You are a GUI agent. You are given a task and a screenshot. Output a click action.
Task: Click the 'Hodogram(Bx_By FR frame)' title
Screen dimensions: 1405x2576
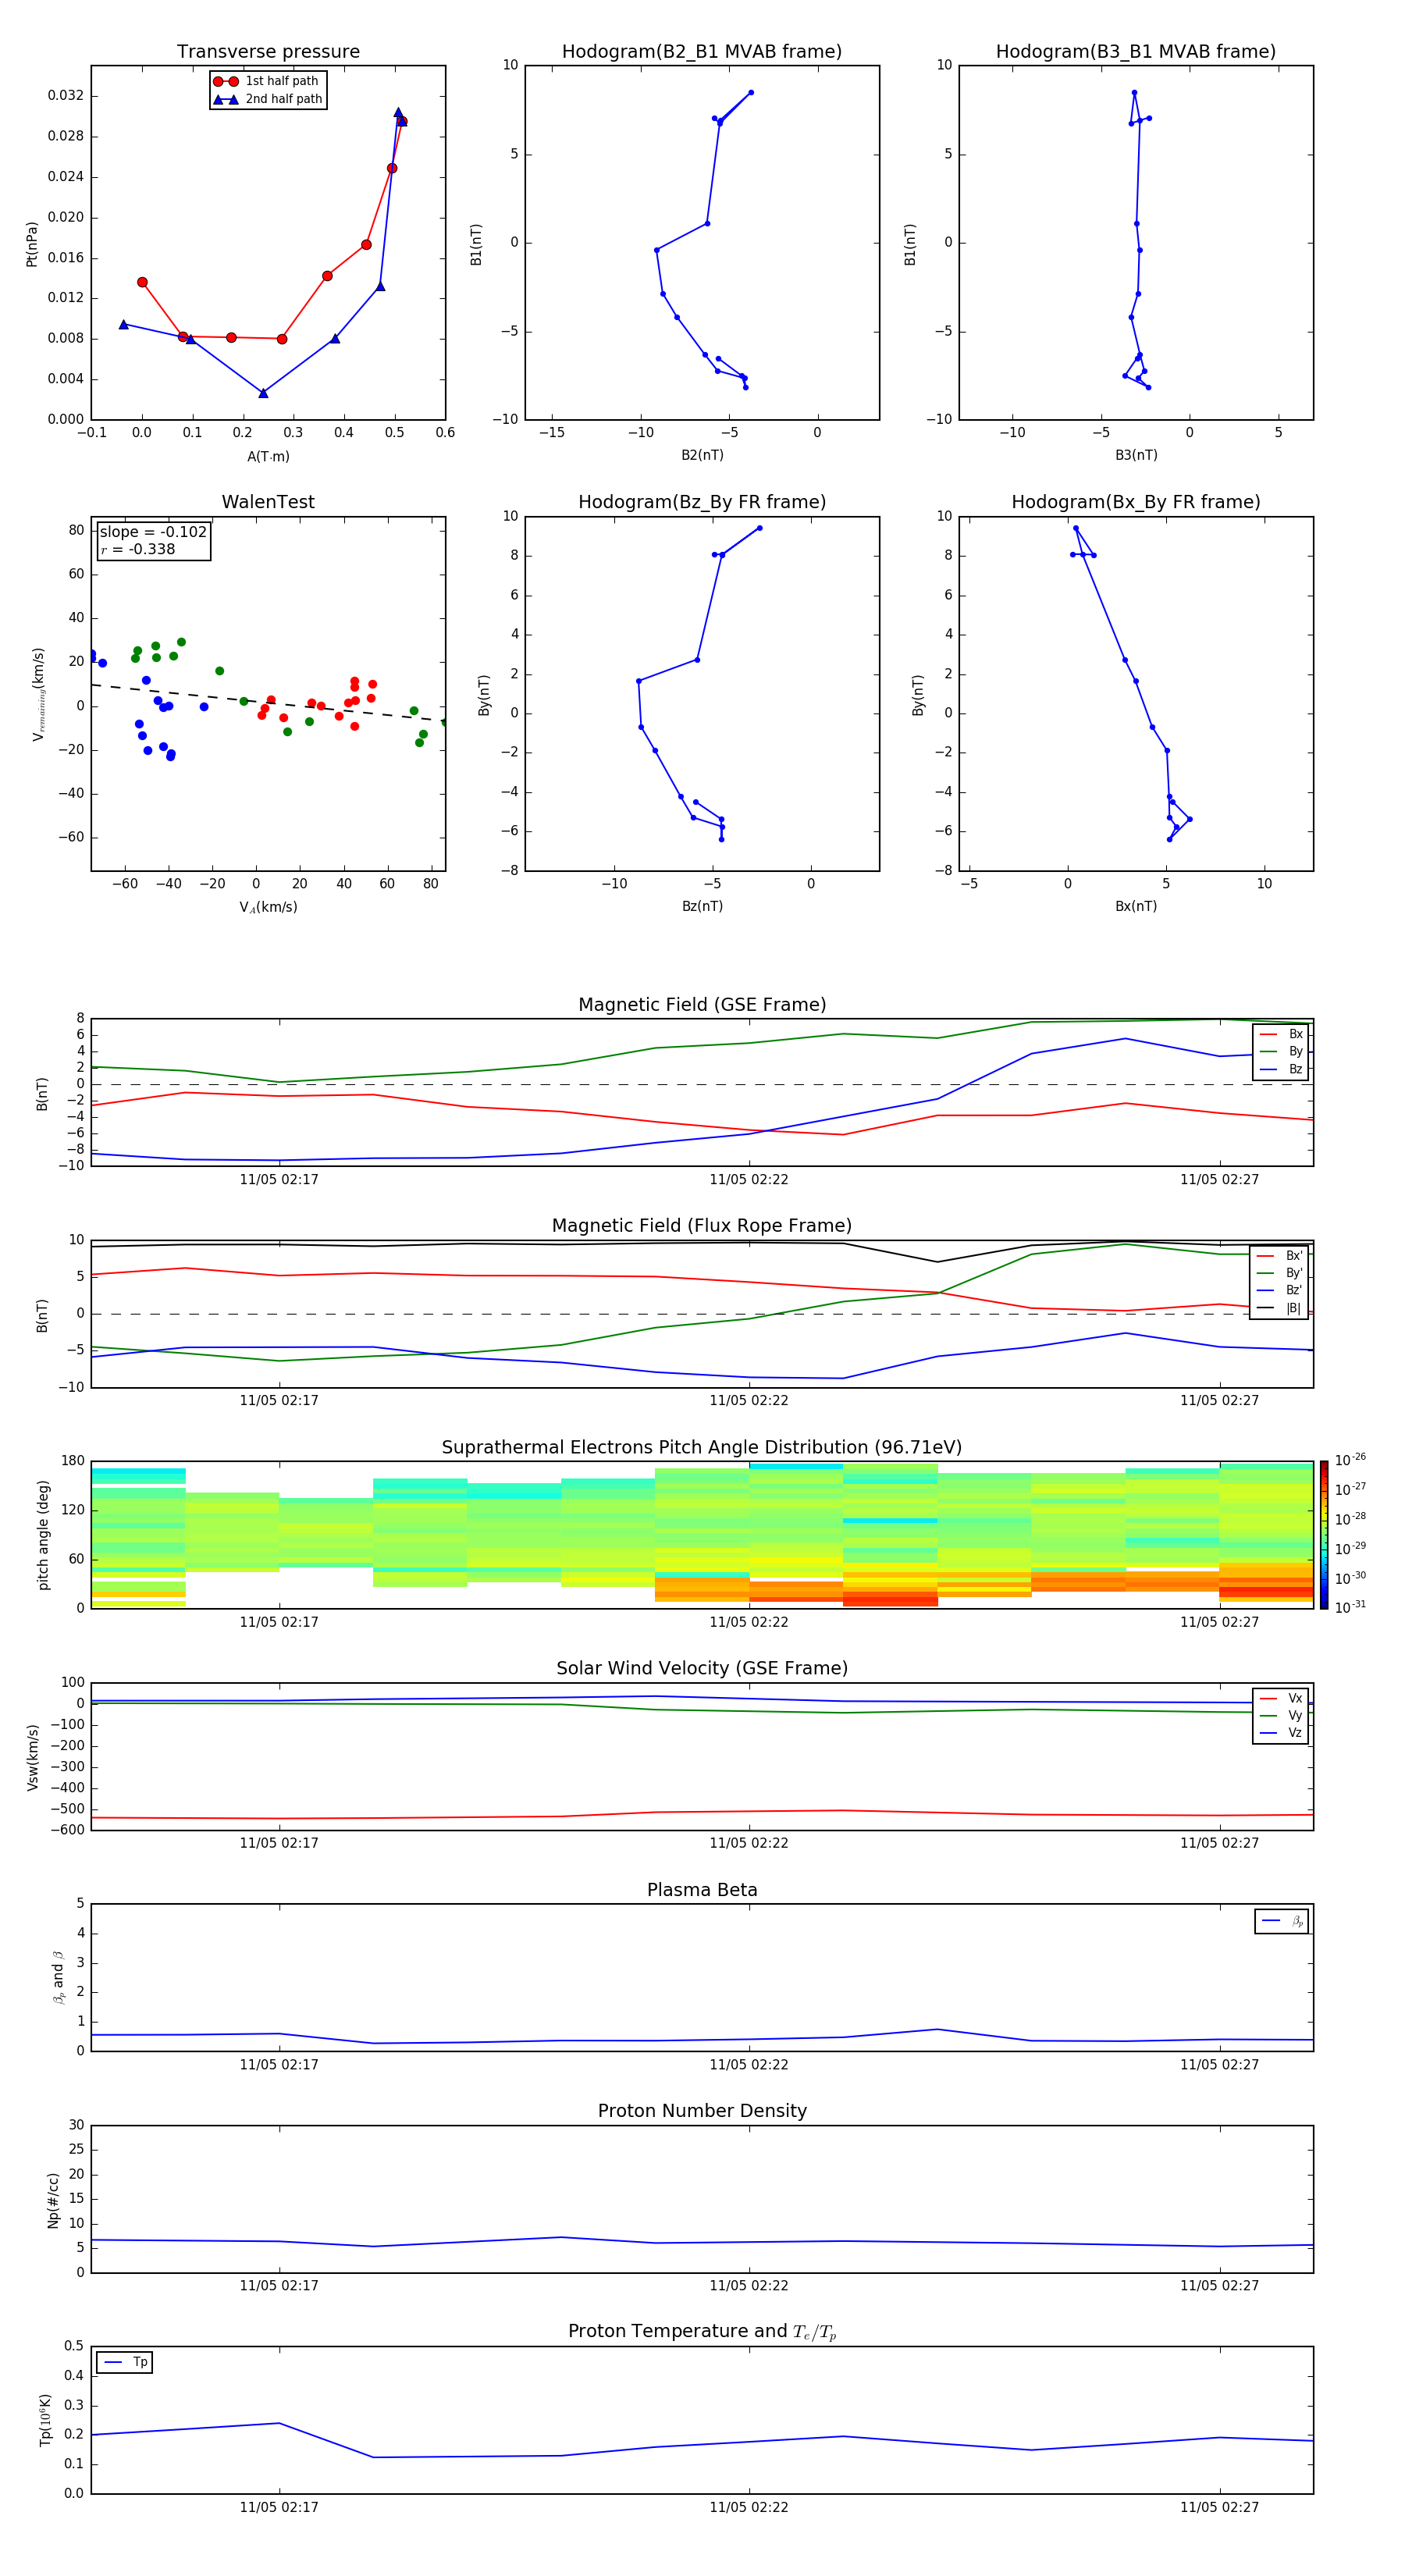pyautogui.click(x=1136, y=502)
